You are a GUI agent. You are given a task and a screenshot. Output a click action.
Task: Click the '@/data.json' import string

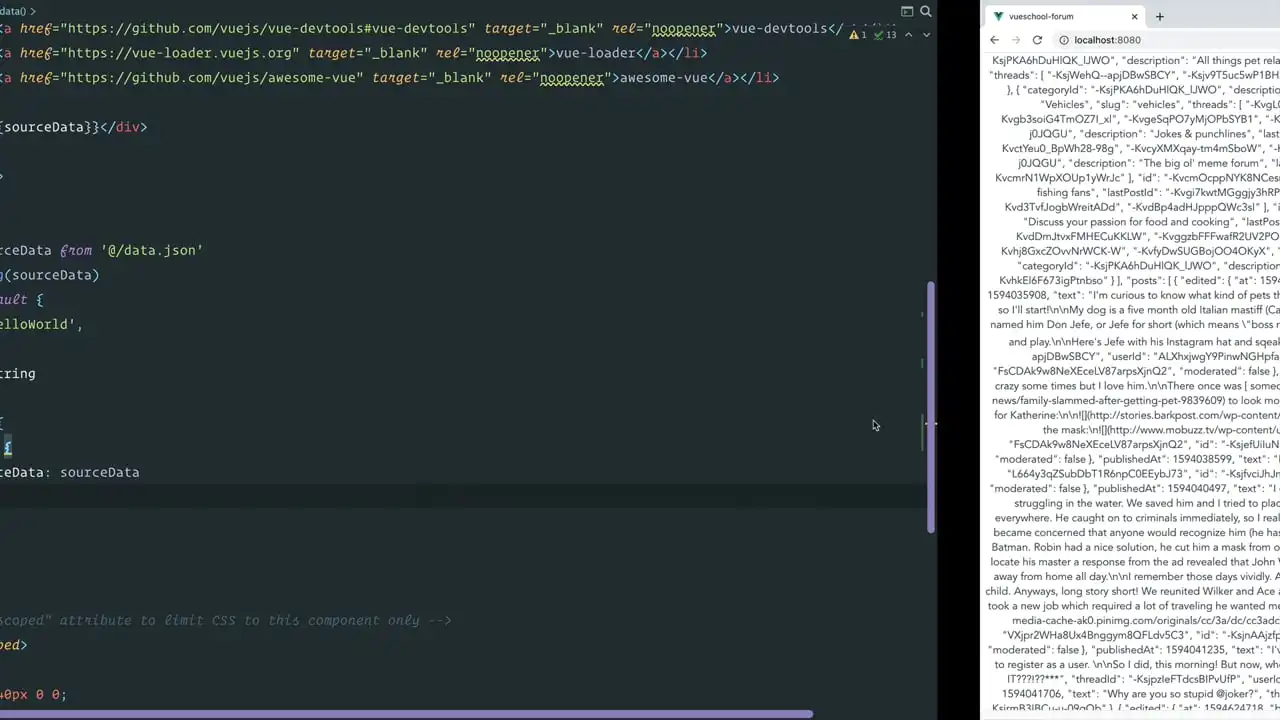(152, 250)
